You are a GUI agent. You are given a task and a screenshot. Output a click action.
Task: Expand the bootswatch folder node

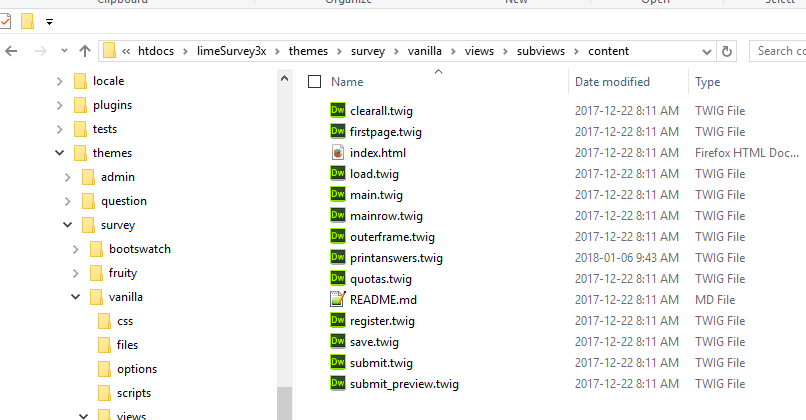[x=76, y=249]
